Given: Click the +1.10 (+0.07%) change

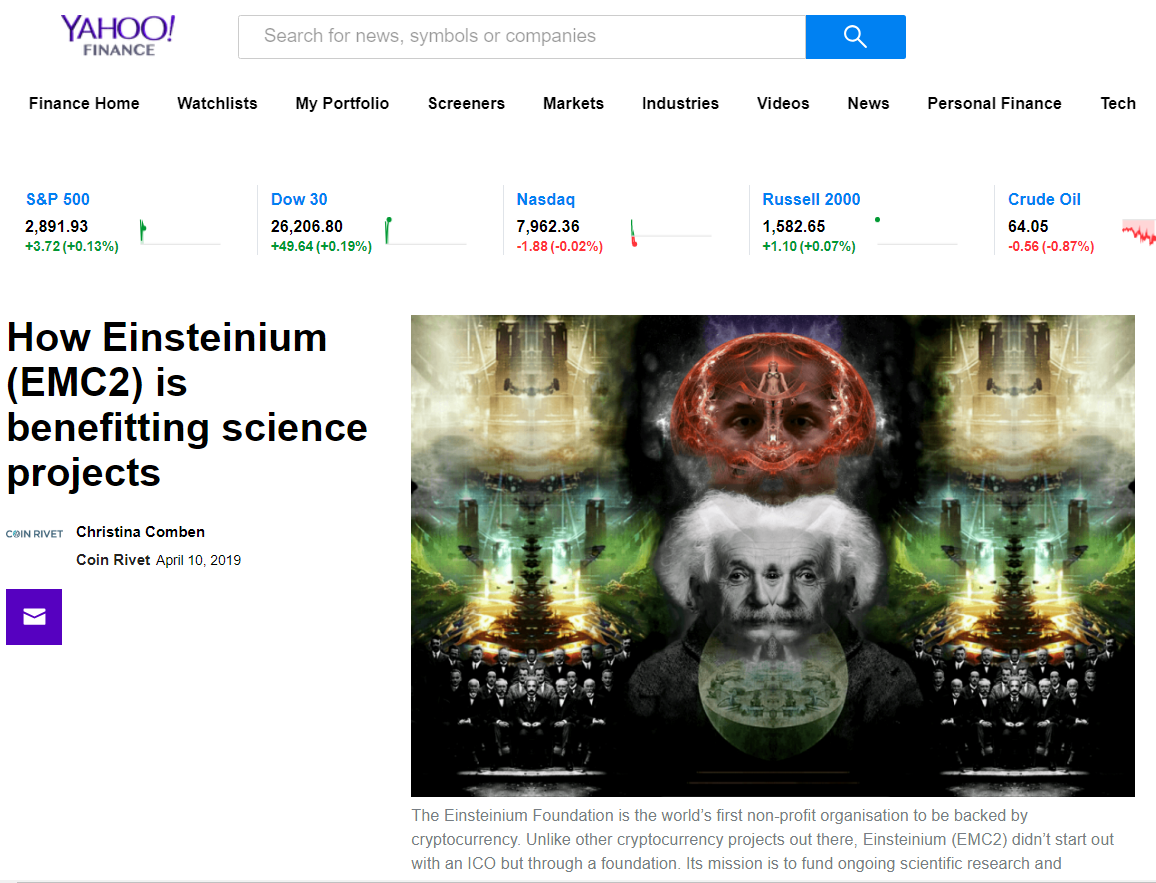Looking at the screenshot, I should point(809,246).
